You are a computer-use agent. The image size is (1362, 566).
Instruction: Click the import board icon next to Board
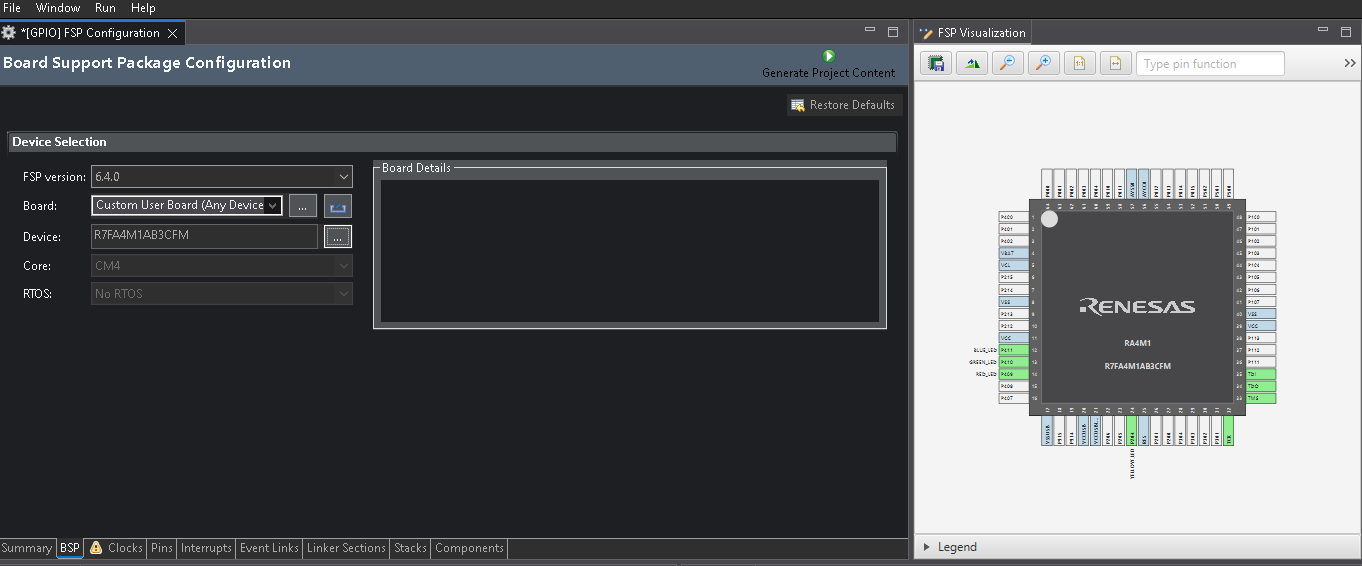338,205
